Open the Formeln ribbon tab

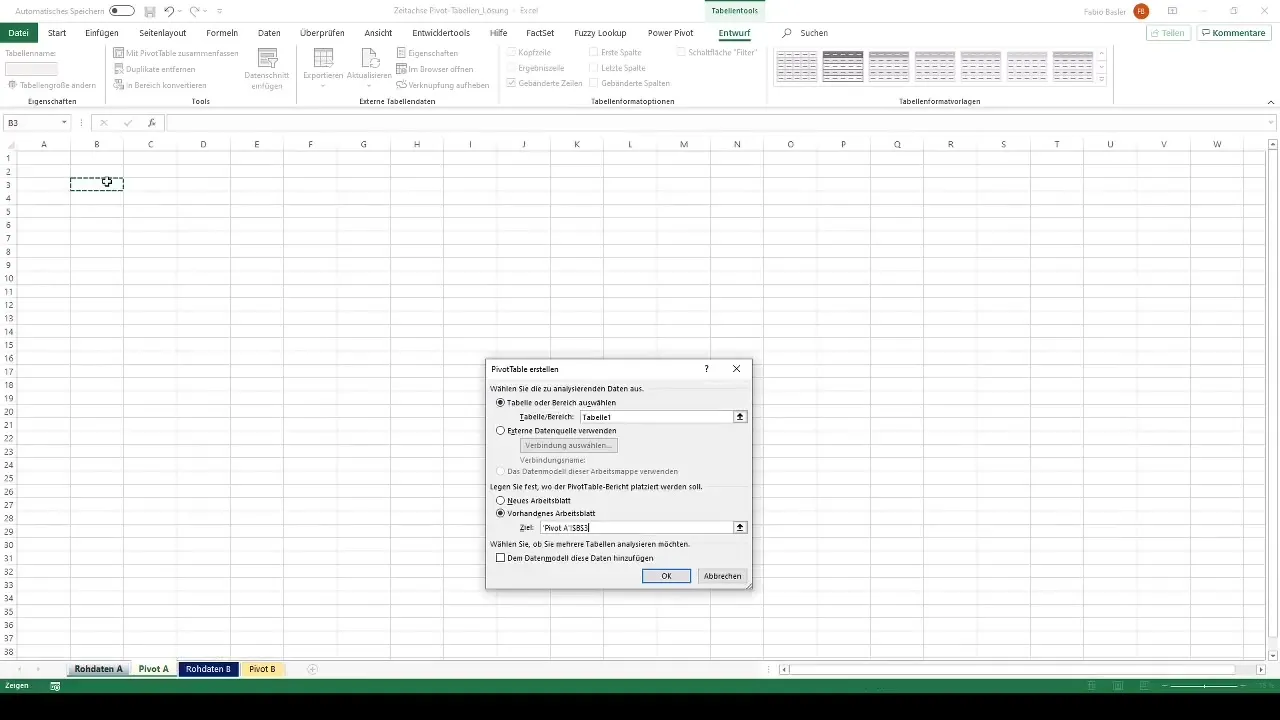point(222,33)
